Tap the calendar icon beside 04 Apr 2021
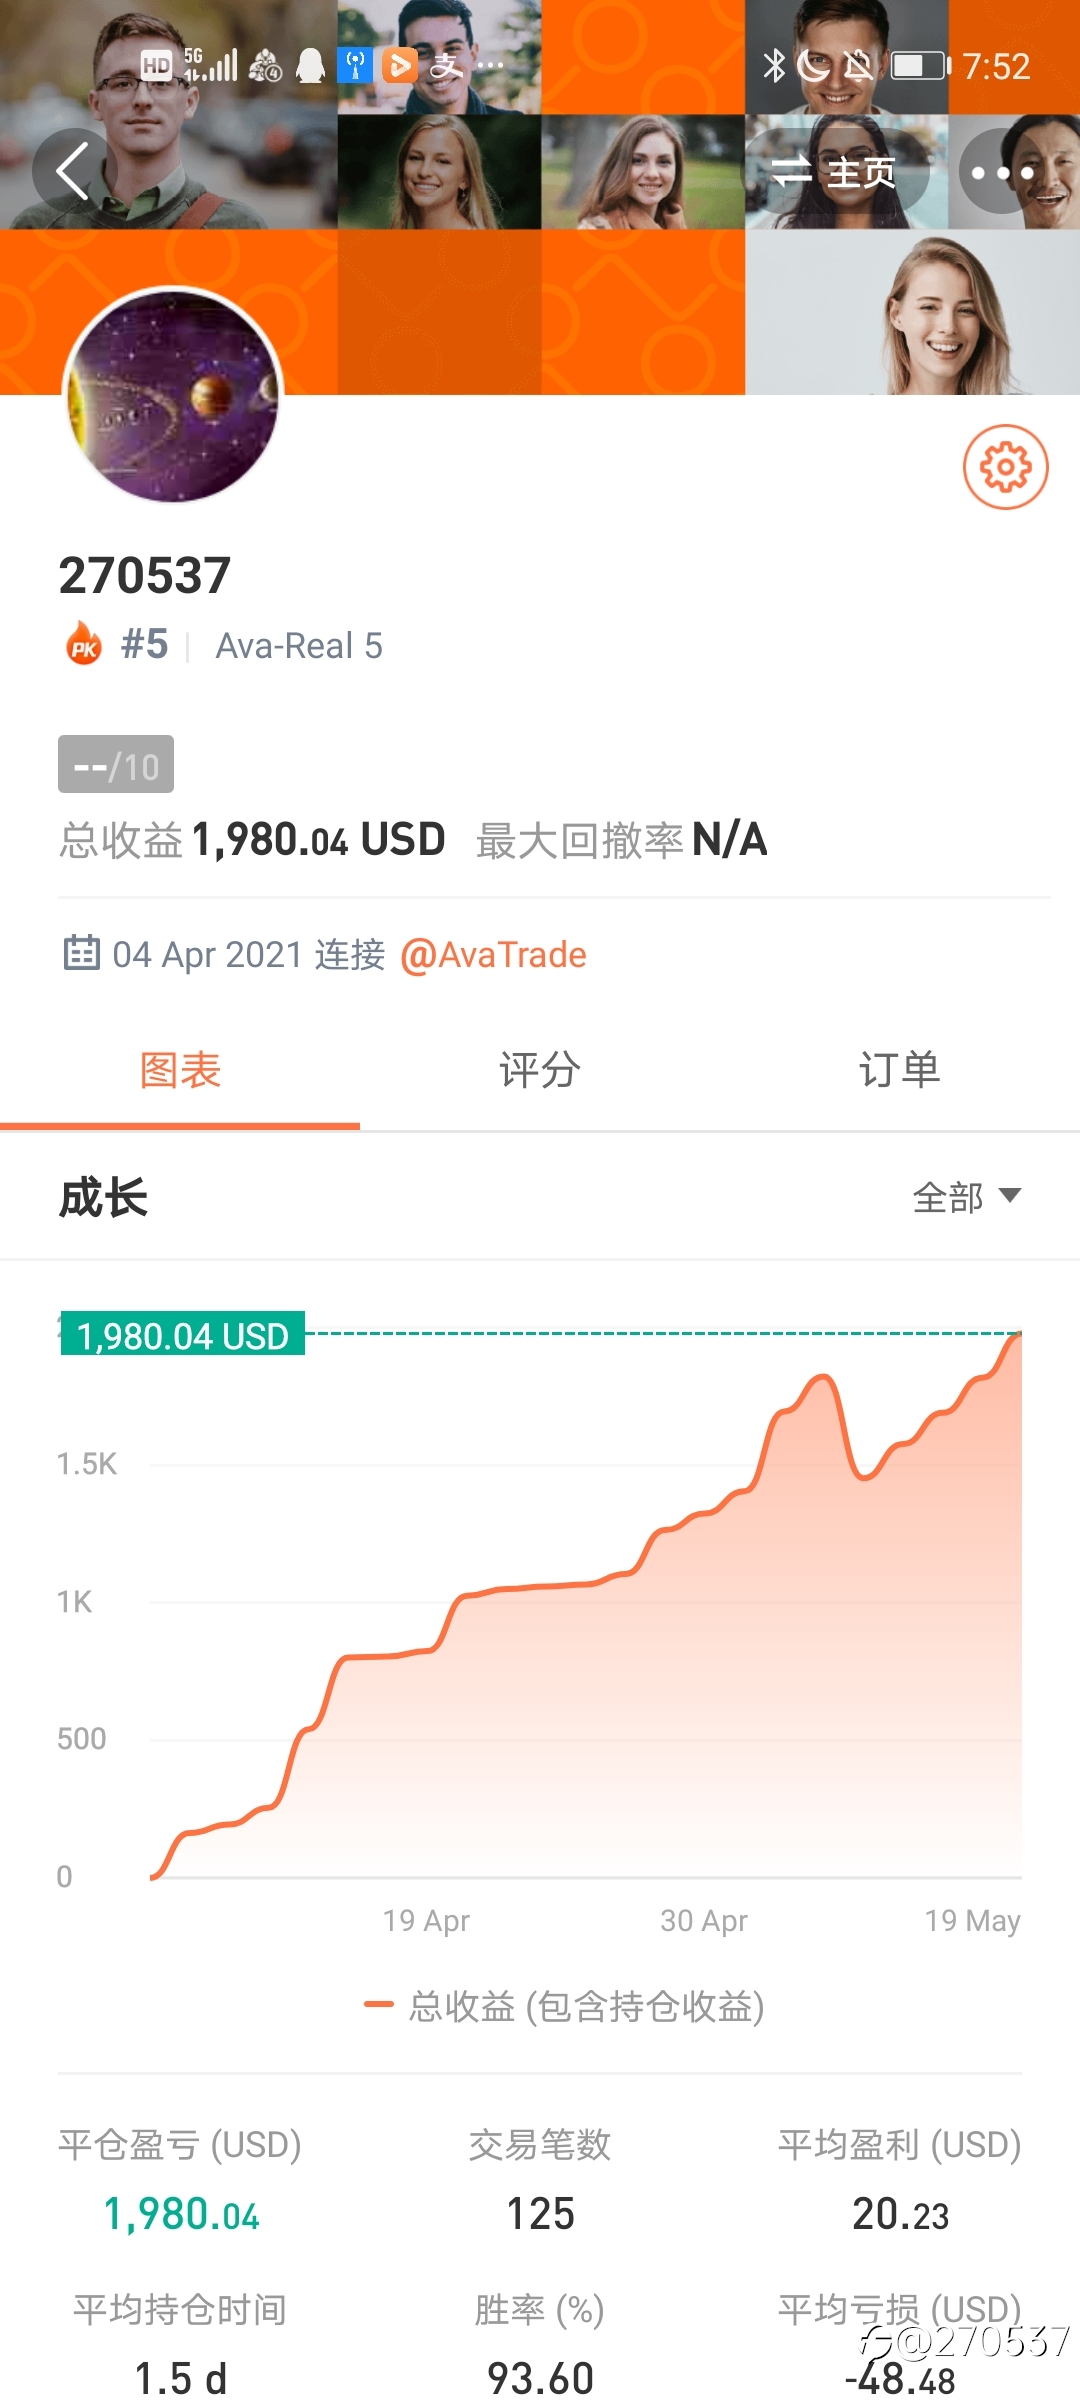Image resolution: width=1080 pixels, height=2400 pixels. pos(81,953)
